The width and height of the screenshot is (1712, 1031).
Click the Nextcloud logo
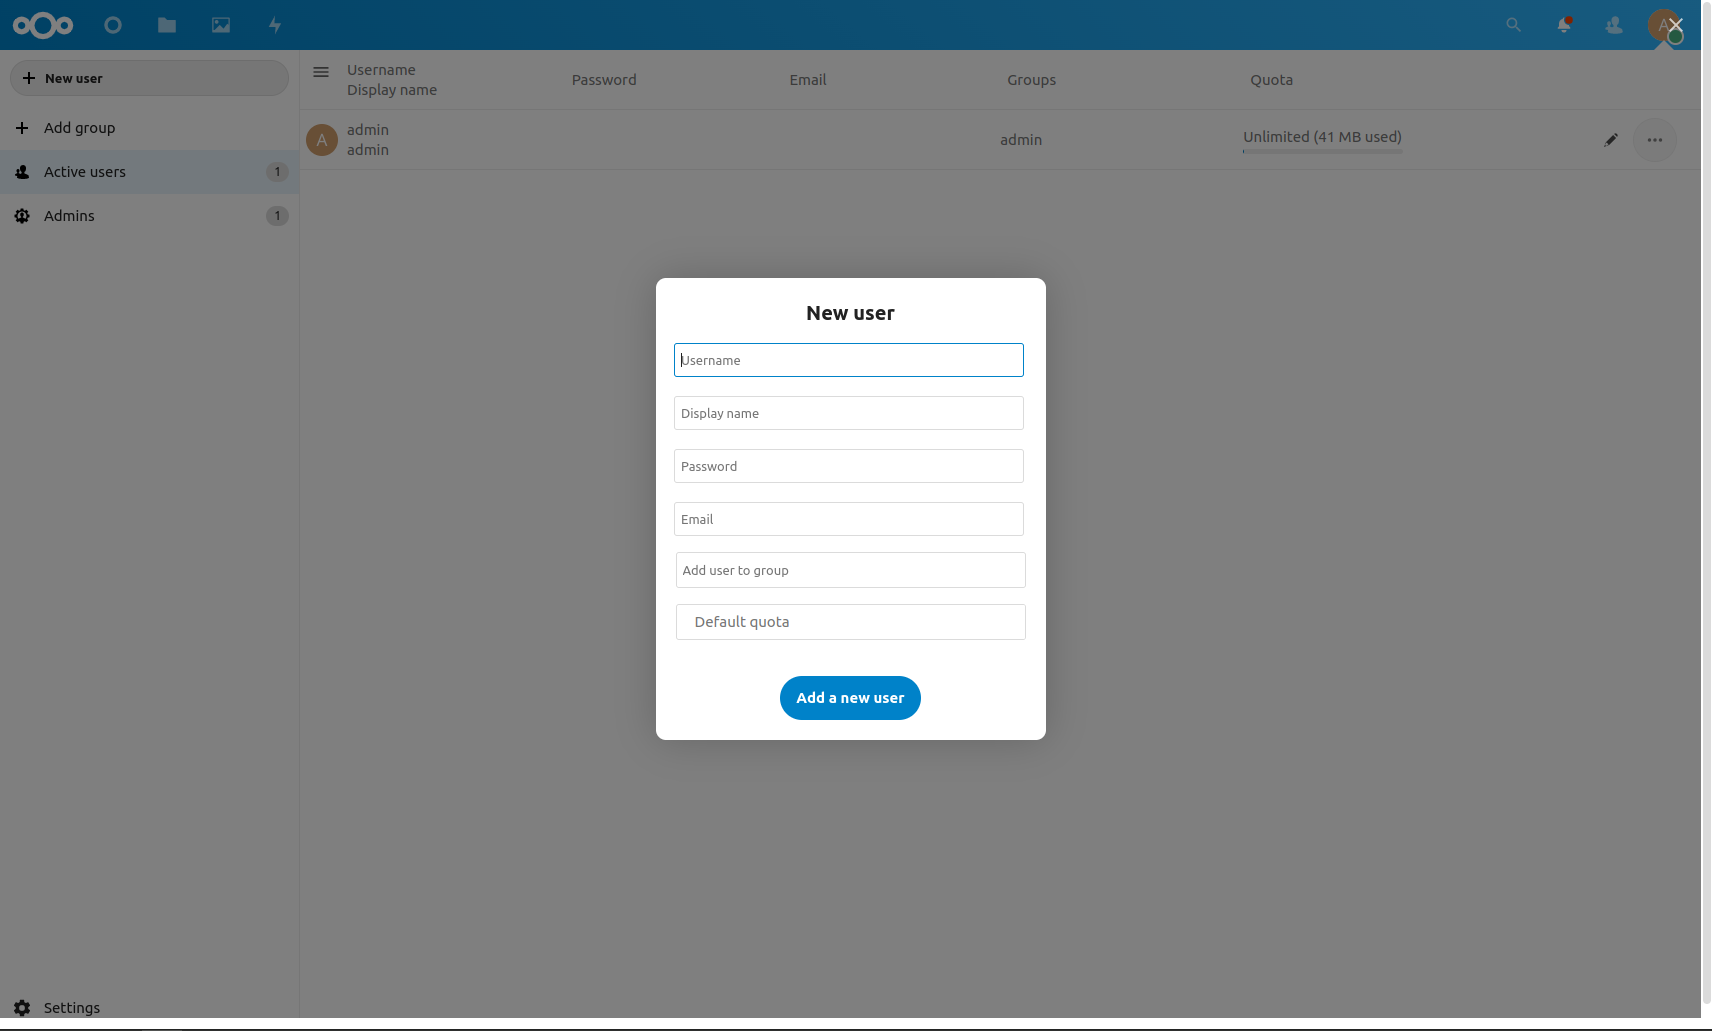coord(43,25)
